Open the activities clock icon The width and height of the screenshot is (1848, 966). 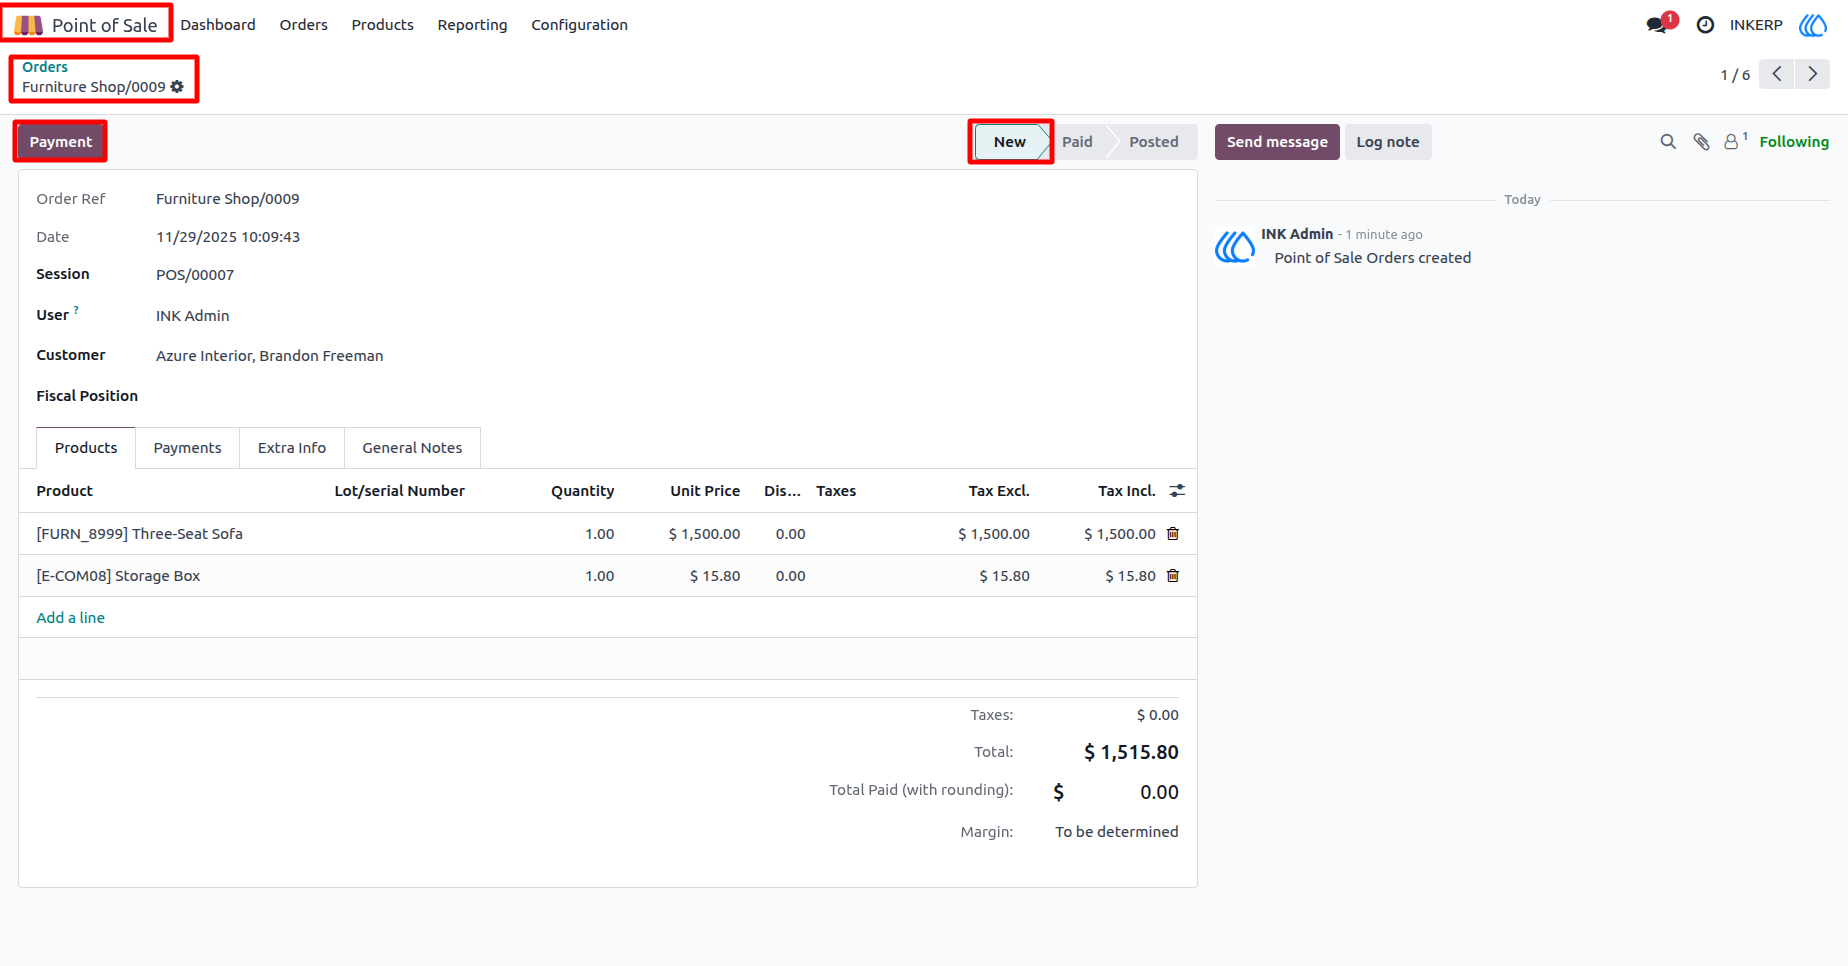tap(1706, 25)
